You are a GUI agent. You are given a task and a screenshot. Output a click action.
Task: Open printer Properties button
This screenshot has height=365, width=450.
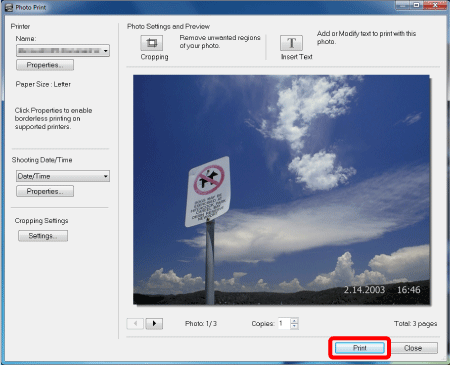(45, 65)
